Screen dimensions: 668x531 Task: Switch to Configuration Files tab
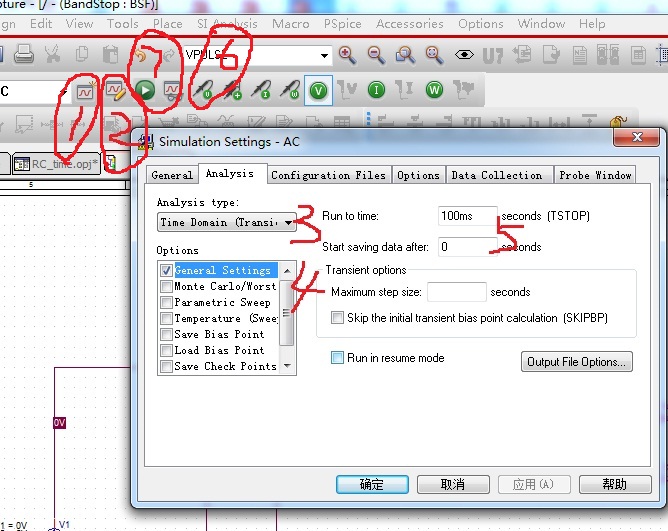point(328,175)
